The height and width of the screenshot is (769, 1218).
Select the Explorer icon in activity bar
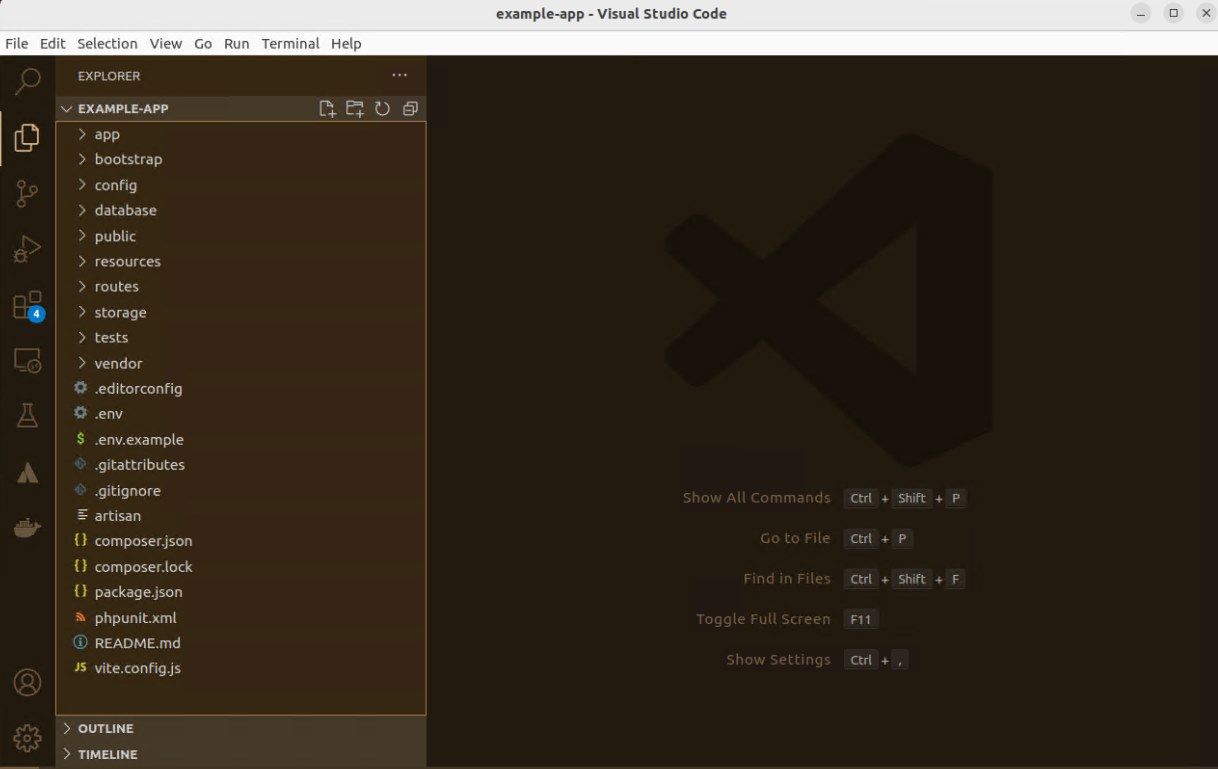click(28, 138)
